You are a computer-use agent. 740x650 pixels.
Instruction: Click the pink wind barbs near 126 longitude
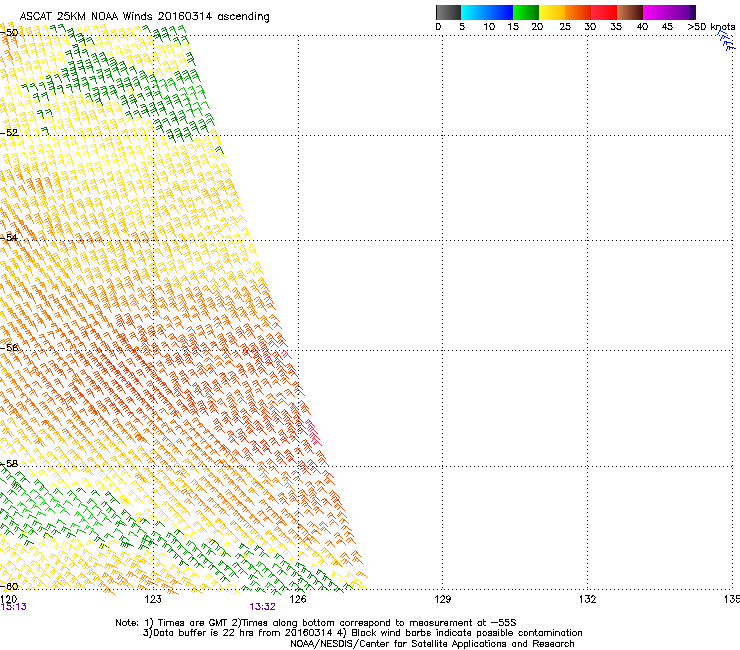(x=314, y=433)
